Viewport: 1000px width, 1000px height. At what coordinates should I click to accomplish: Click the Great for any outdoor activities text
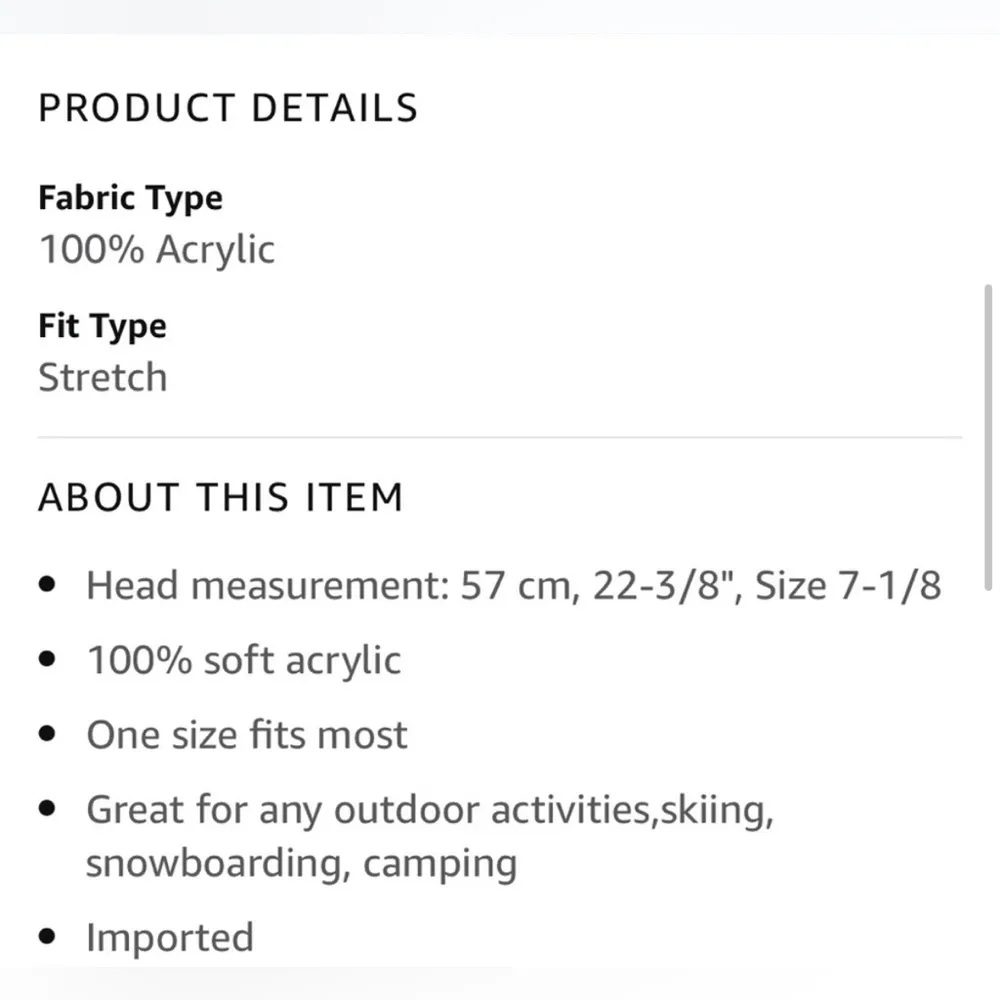(x=430, y=810)
